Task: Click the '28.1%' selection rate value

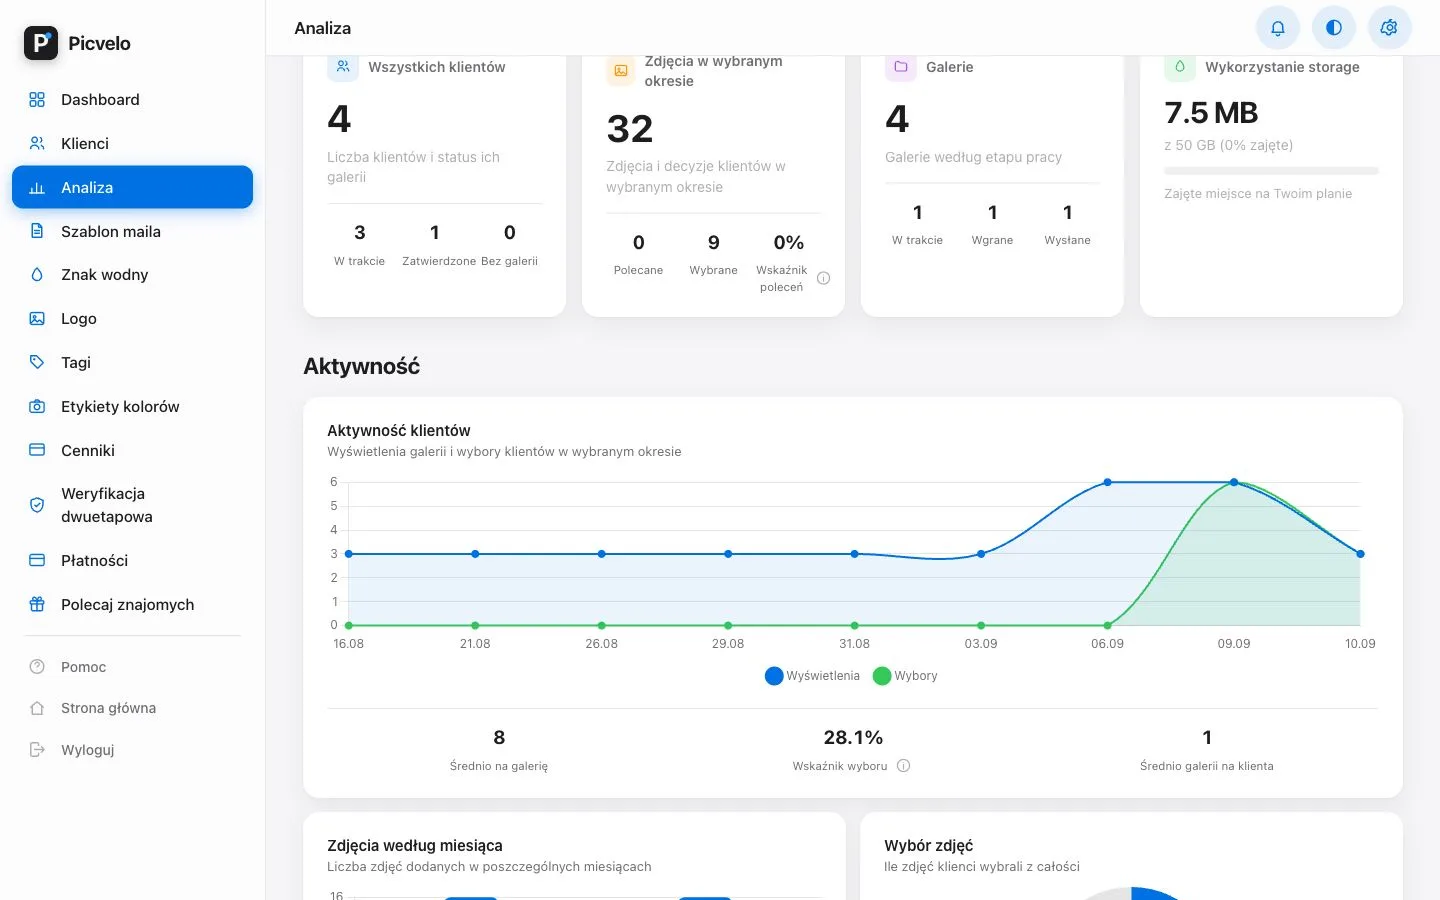Action: click(853, 738)
